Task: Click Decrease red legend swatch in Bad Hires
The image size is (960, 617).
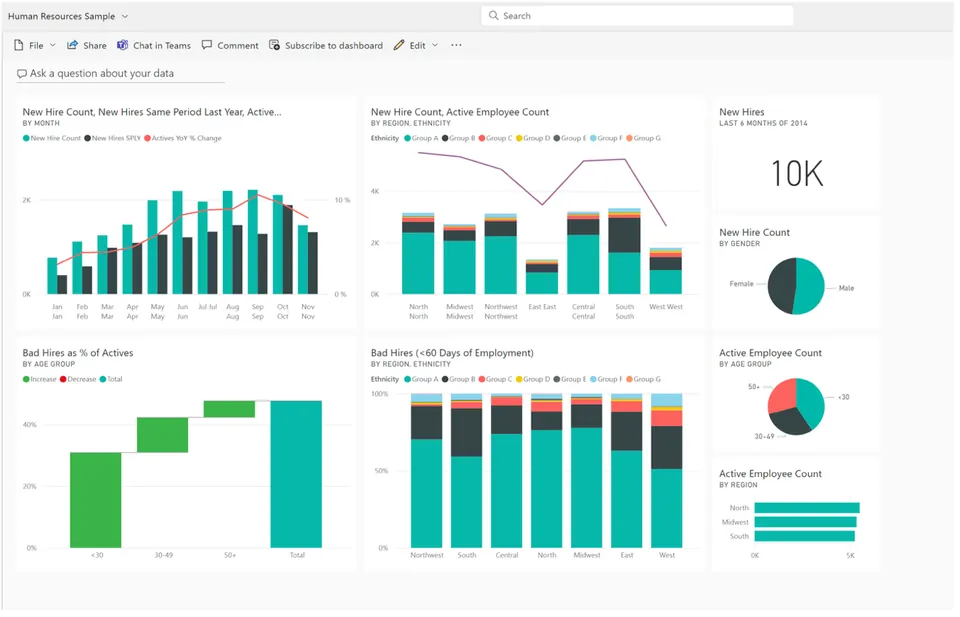Action: click(63, 380)
